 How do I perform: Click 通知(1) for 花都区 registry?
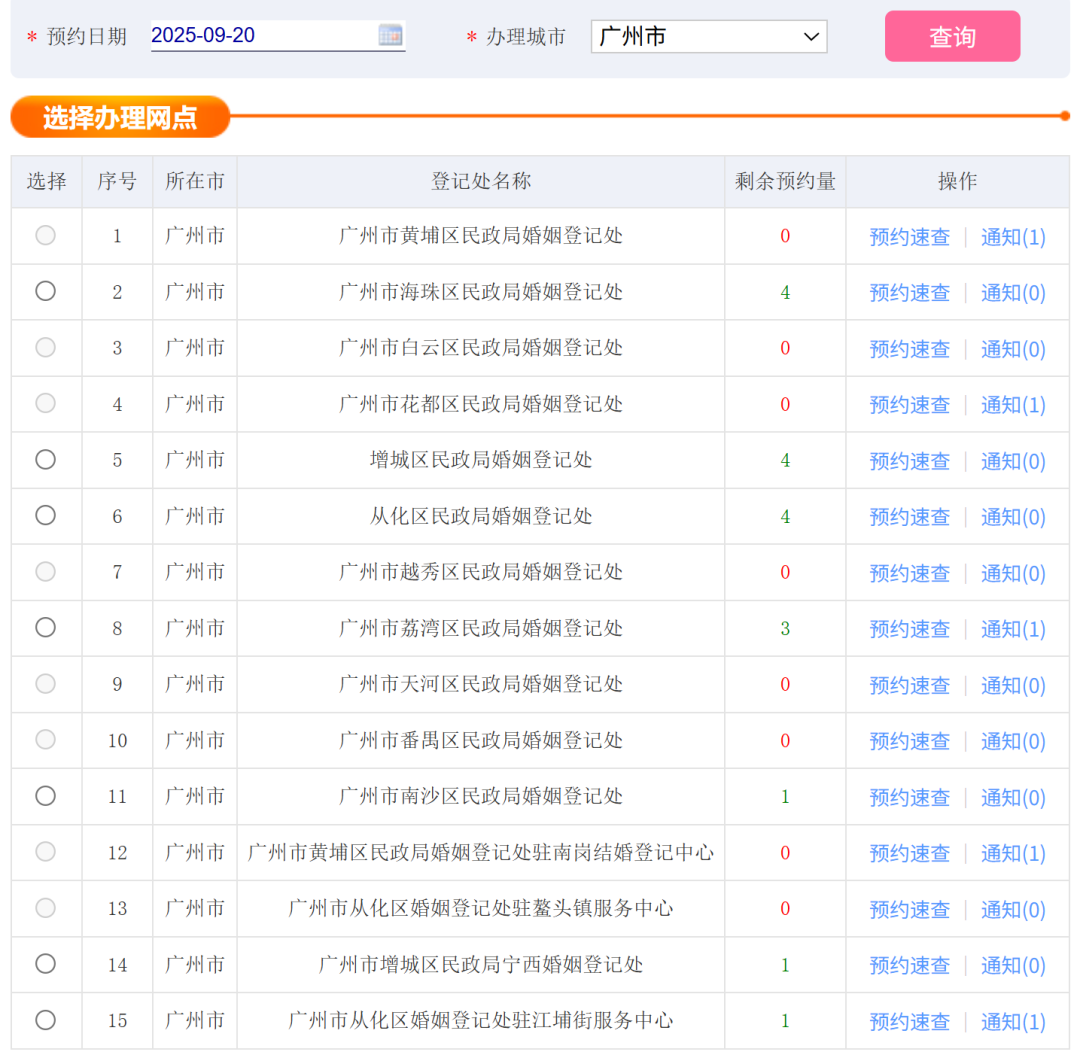click(x=1013, y=405)
